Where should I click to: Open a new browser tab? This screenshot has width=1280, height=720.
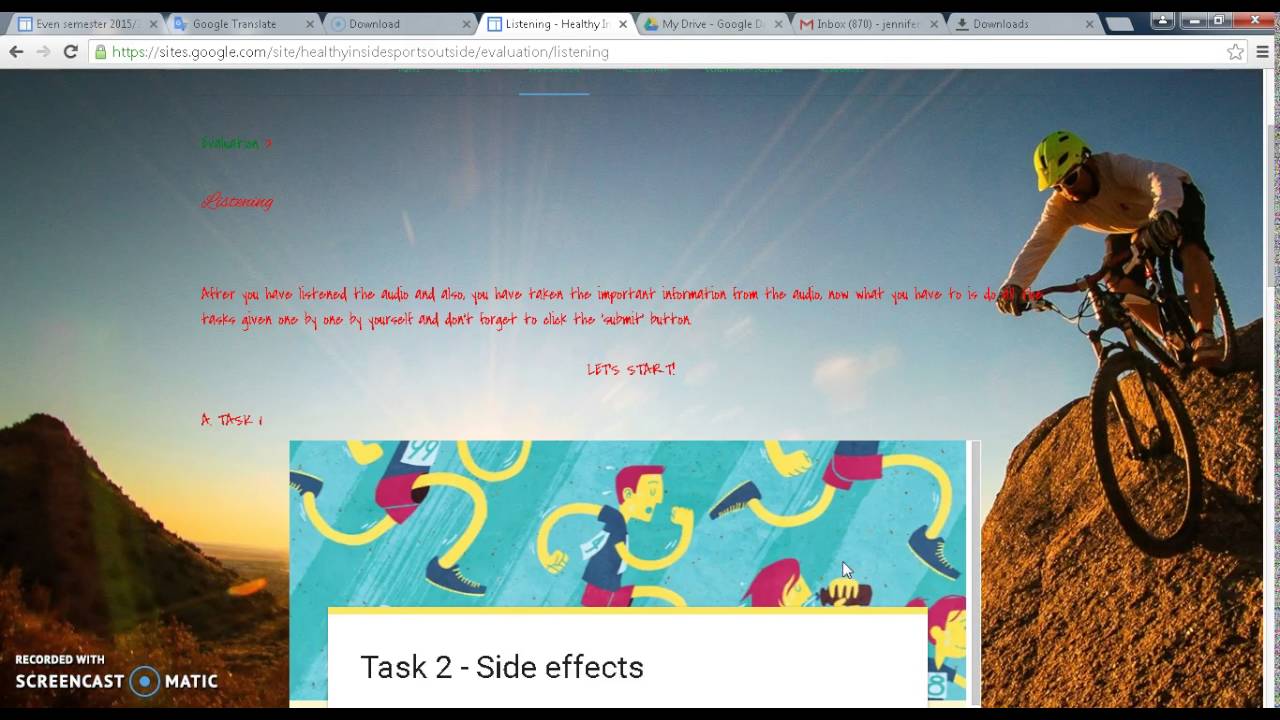click(x=1118, y=24)
